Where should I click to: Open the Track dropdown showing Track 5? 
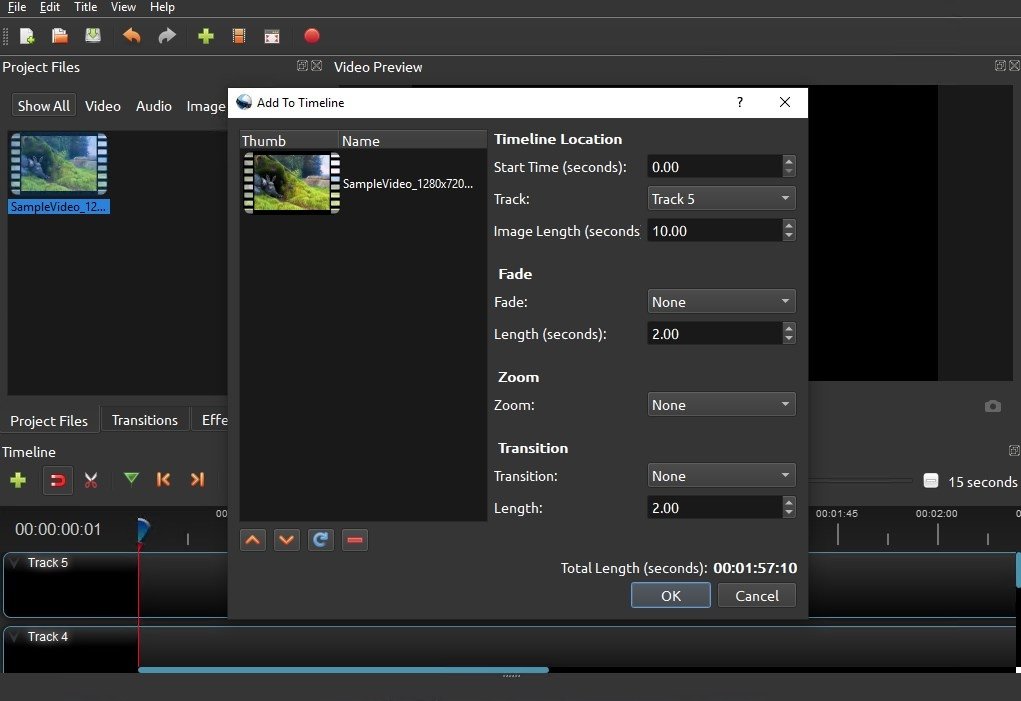point(721,199)
